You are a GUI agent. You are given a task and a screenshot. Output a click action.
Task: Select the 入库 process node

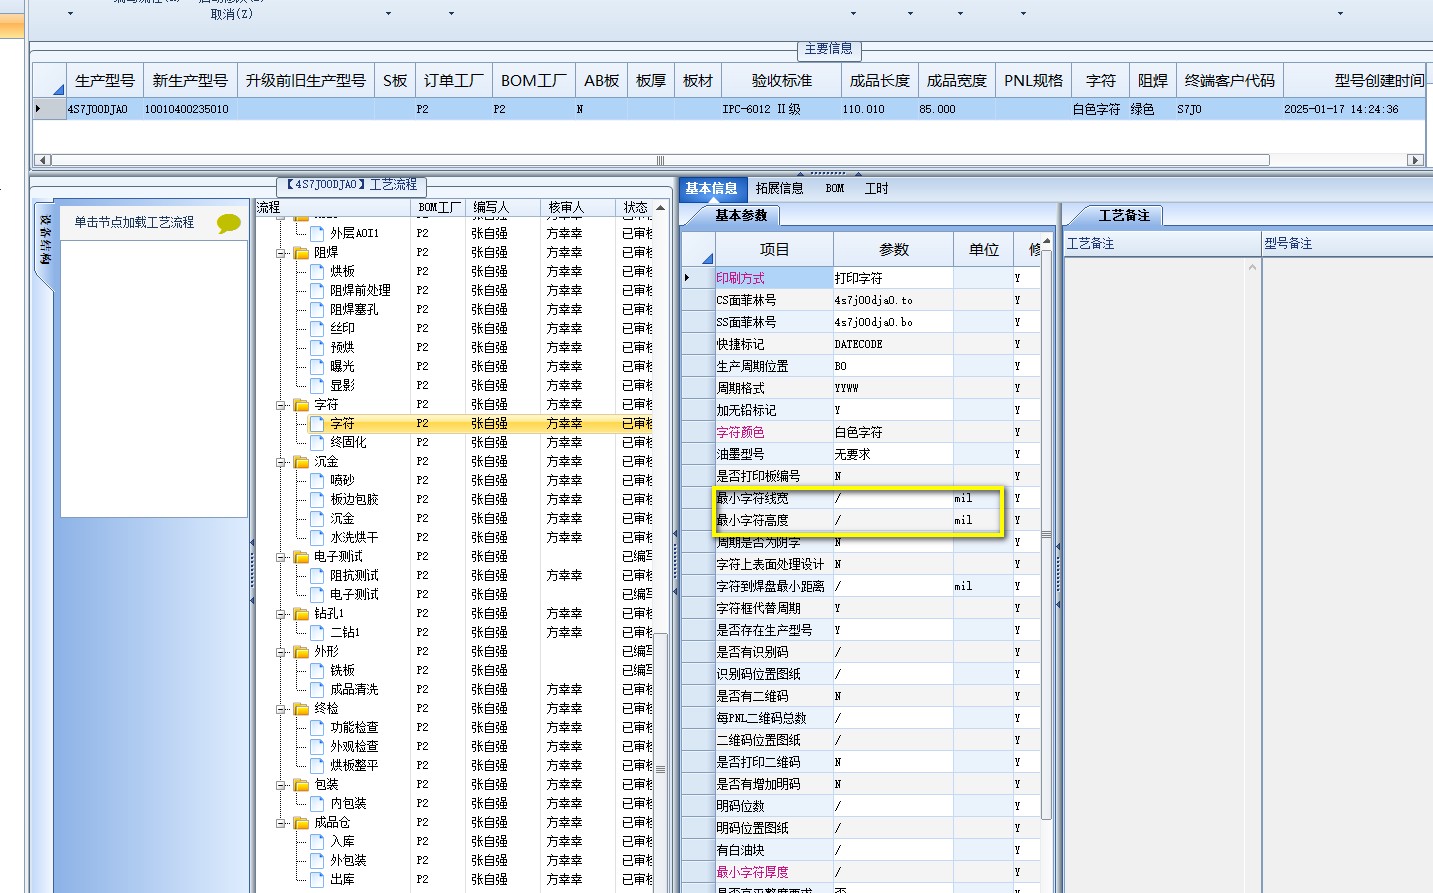click(x=342, y=842)
